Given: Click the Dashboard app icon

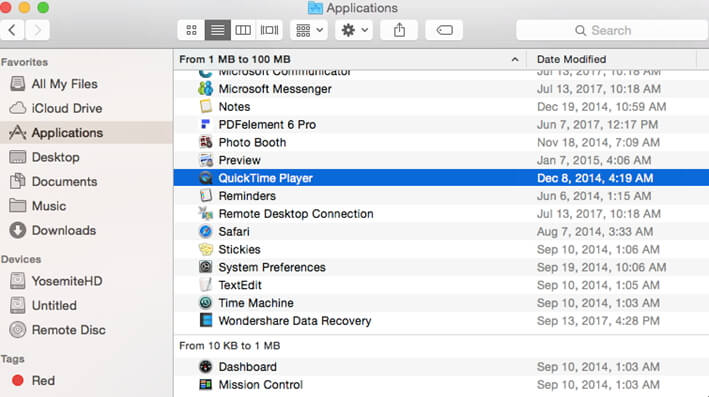Looking at the screenshot, I should click(x=205, y=366).
